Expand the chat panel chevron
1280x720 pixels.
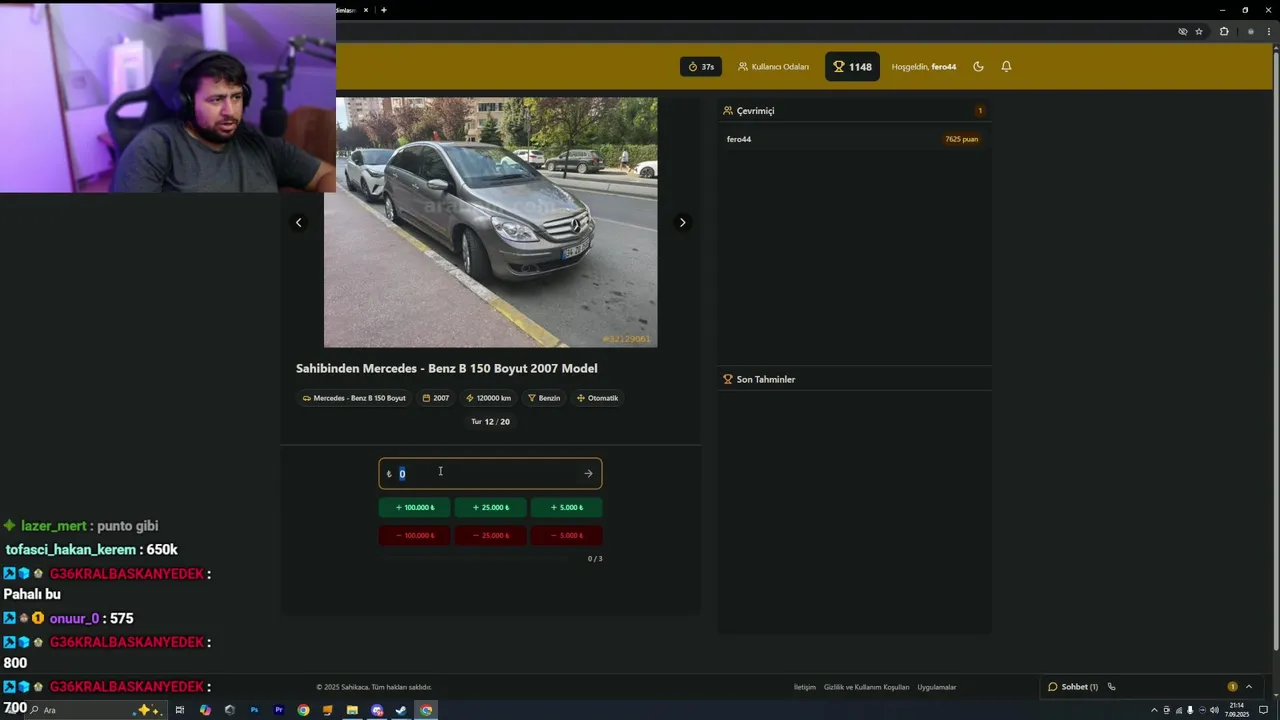[1248, 687]
